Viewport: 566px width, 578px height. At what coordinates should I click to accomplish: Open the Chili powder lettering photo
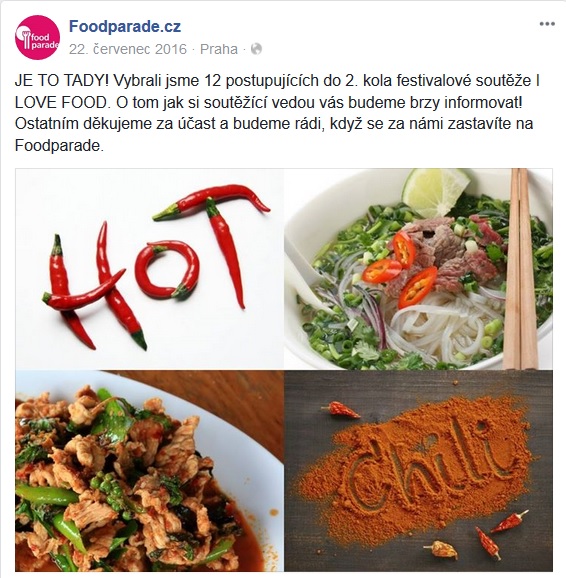pos(419,471)
